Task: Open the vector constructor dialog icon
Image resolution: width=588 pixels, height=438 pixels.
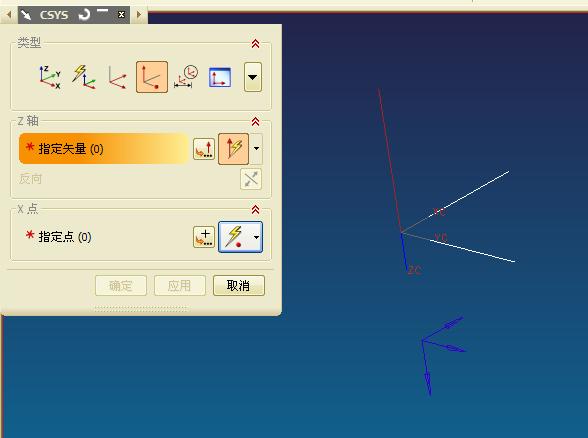Action: 204,149
